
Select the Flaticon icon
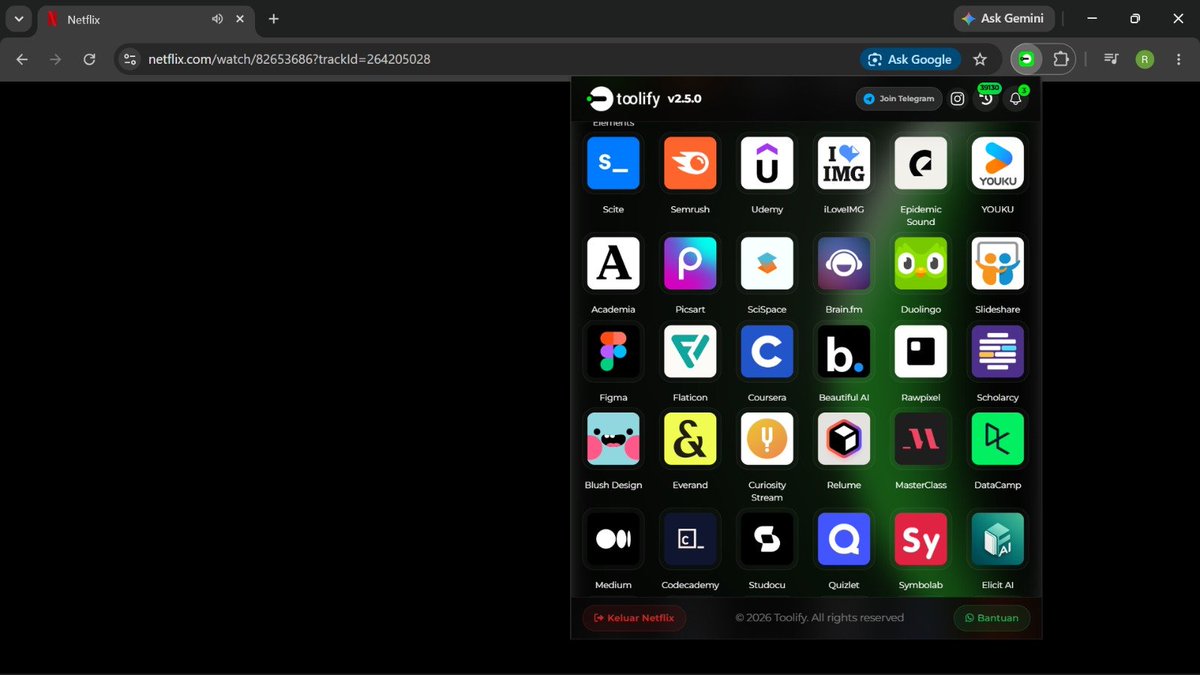coord(690,351)
